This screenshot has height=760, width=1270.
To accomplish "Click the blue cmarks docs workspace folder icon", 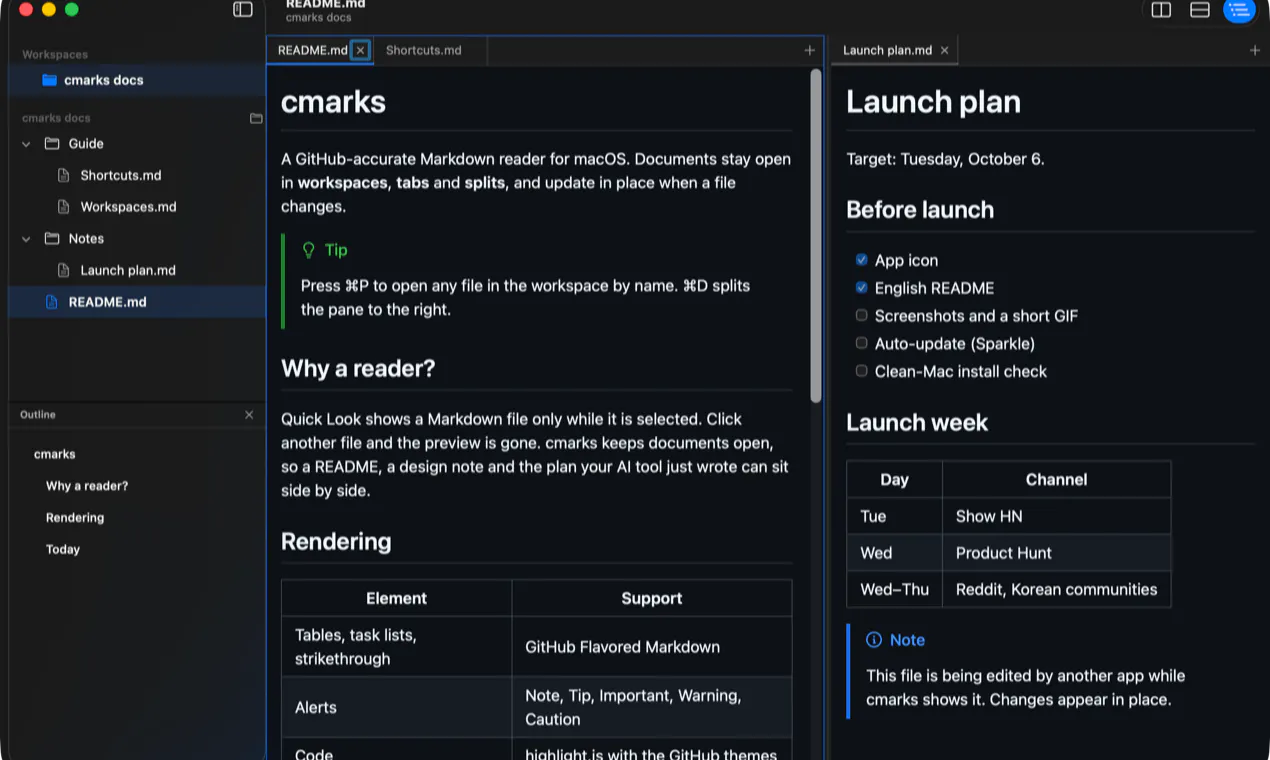I will click(x=50, y=80).
